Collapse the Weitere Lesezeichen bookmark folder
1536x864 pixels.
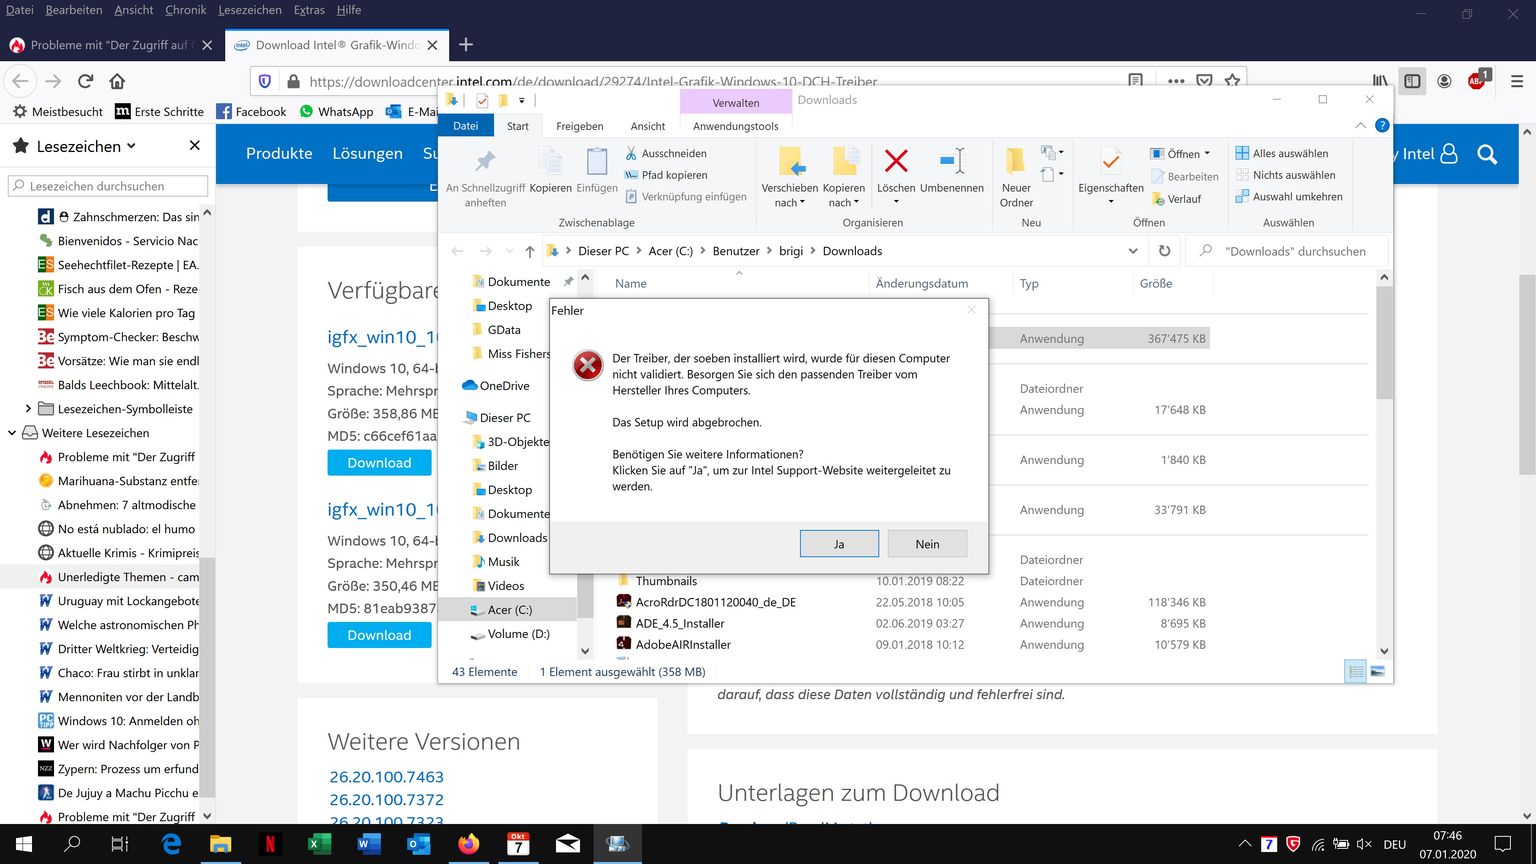13,433
